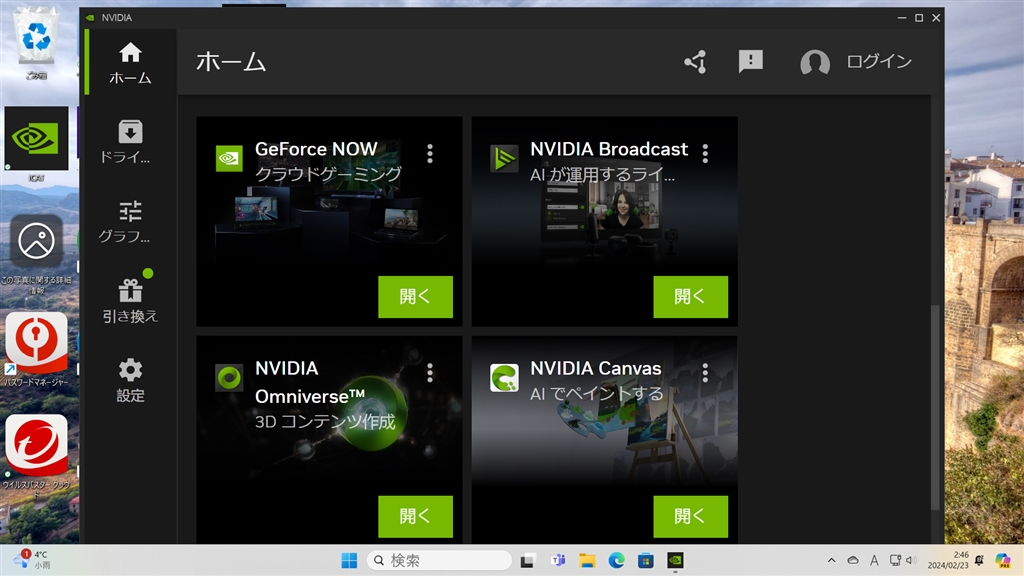Click the NVIDIA Canvas card title
This screenshot has width=1024, height=576.
[596, 368]
